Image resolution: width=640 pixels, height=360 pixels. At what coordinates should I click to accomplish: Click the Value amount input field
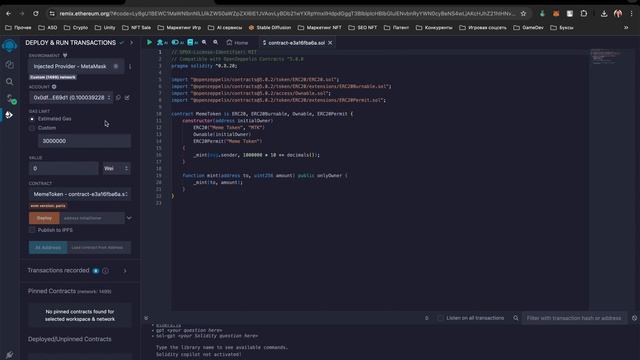point(64,168)
